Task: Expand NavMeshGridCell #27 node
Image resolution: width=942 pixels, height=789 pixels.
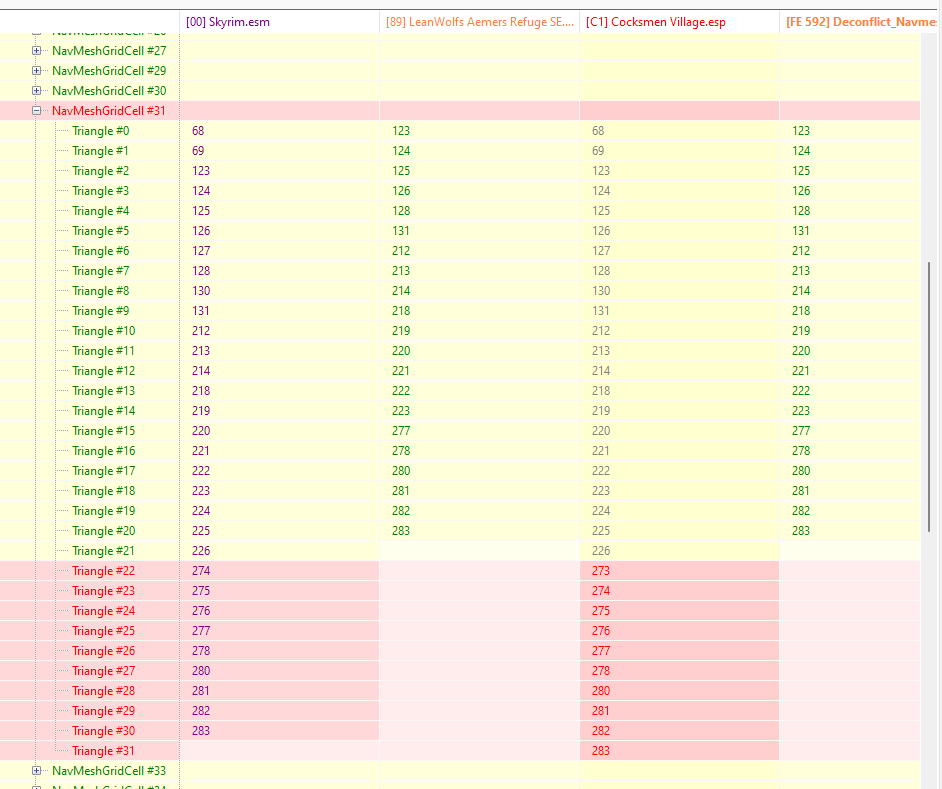Action: click(37, 51)
